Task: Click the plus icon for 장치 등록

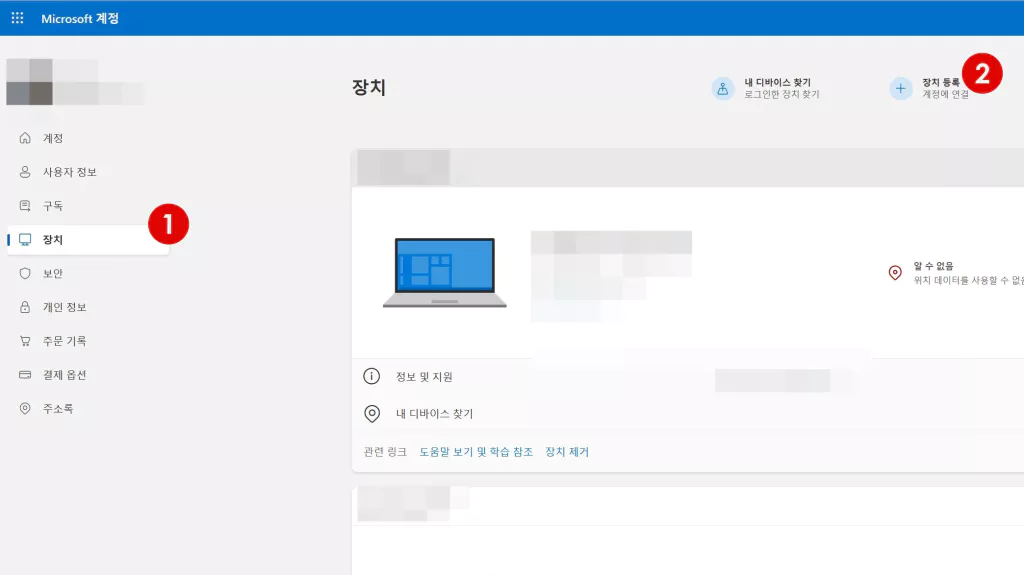Action: tap(901, 88)
